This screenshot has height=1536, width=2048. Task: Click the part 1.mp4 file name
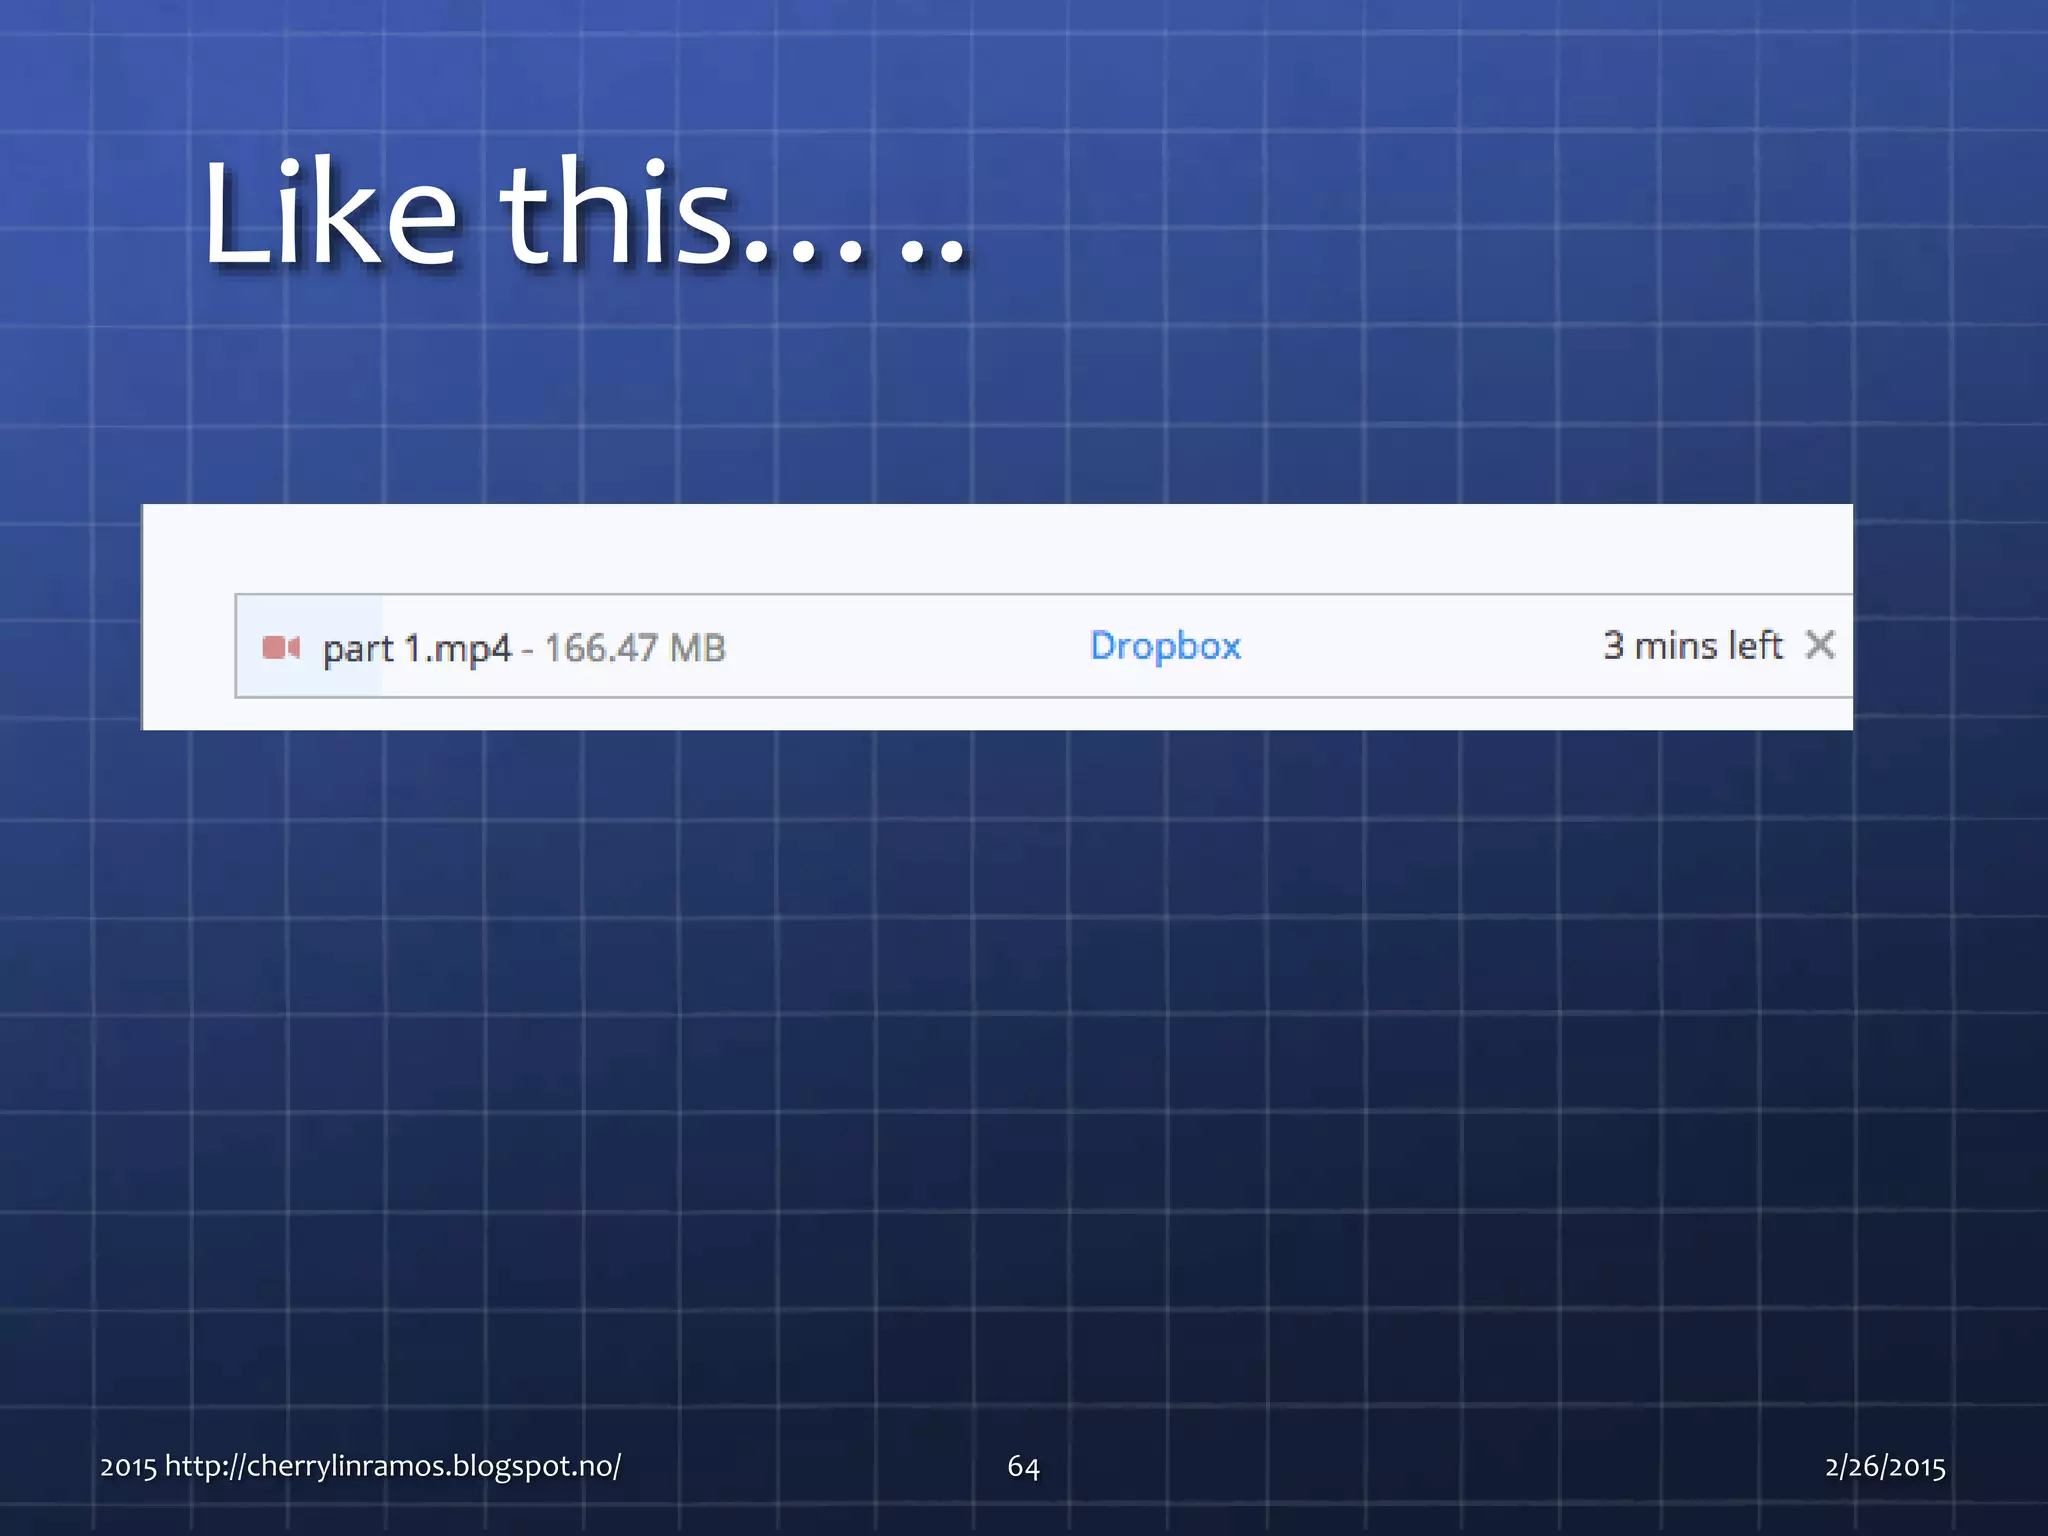[416, 649]
